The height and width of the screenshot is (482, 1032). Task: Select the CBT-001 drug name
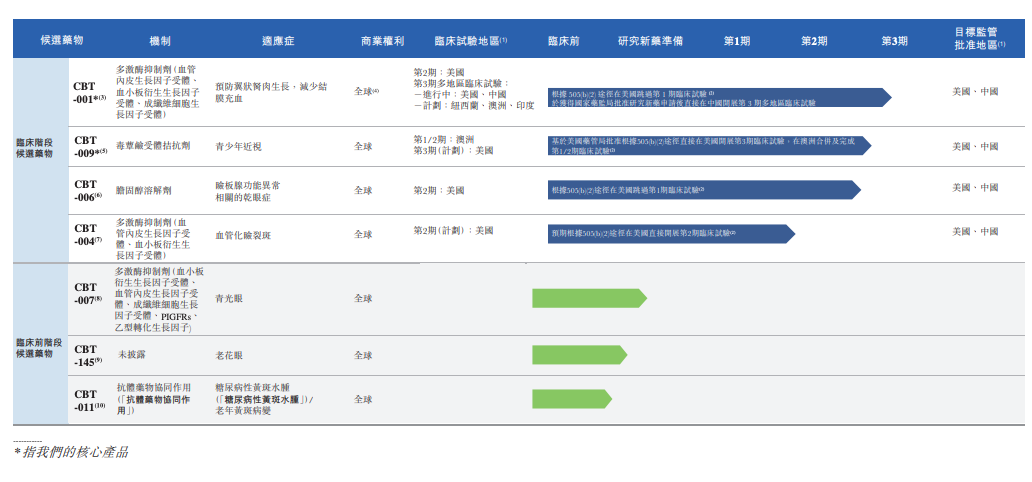[90, 92]
